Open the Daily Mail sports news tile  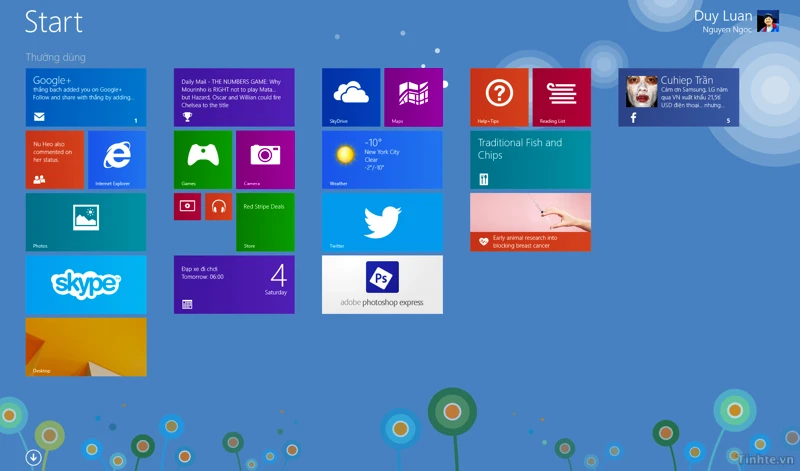pos(234,97)
